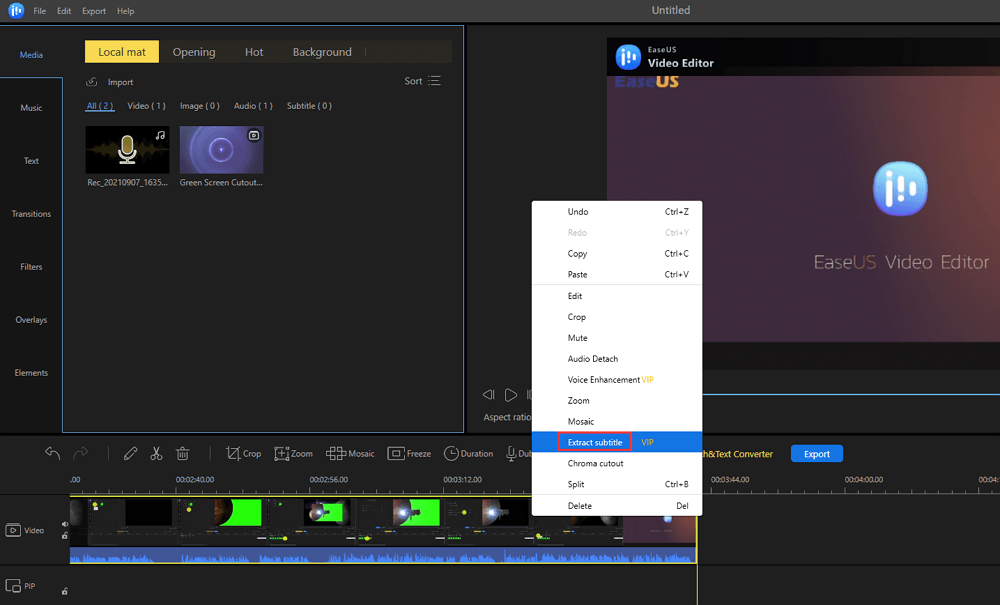Click the scissors split toolbar icon
This screenshot has width=1000, height=605.
click(156, 453)
